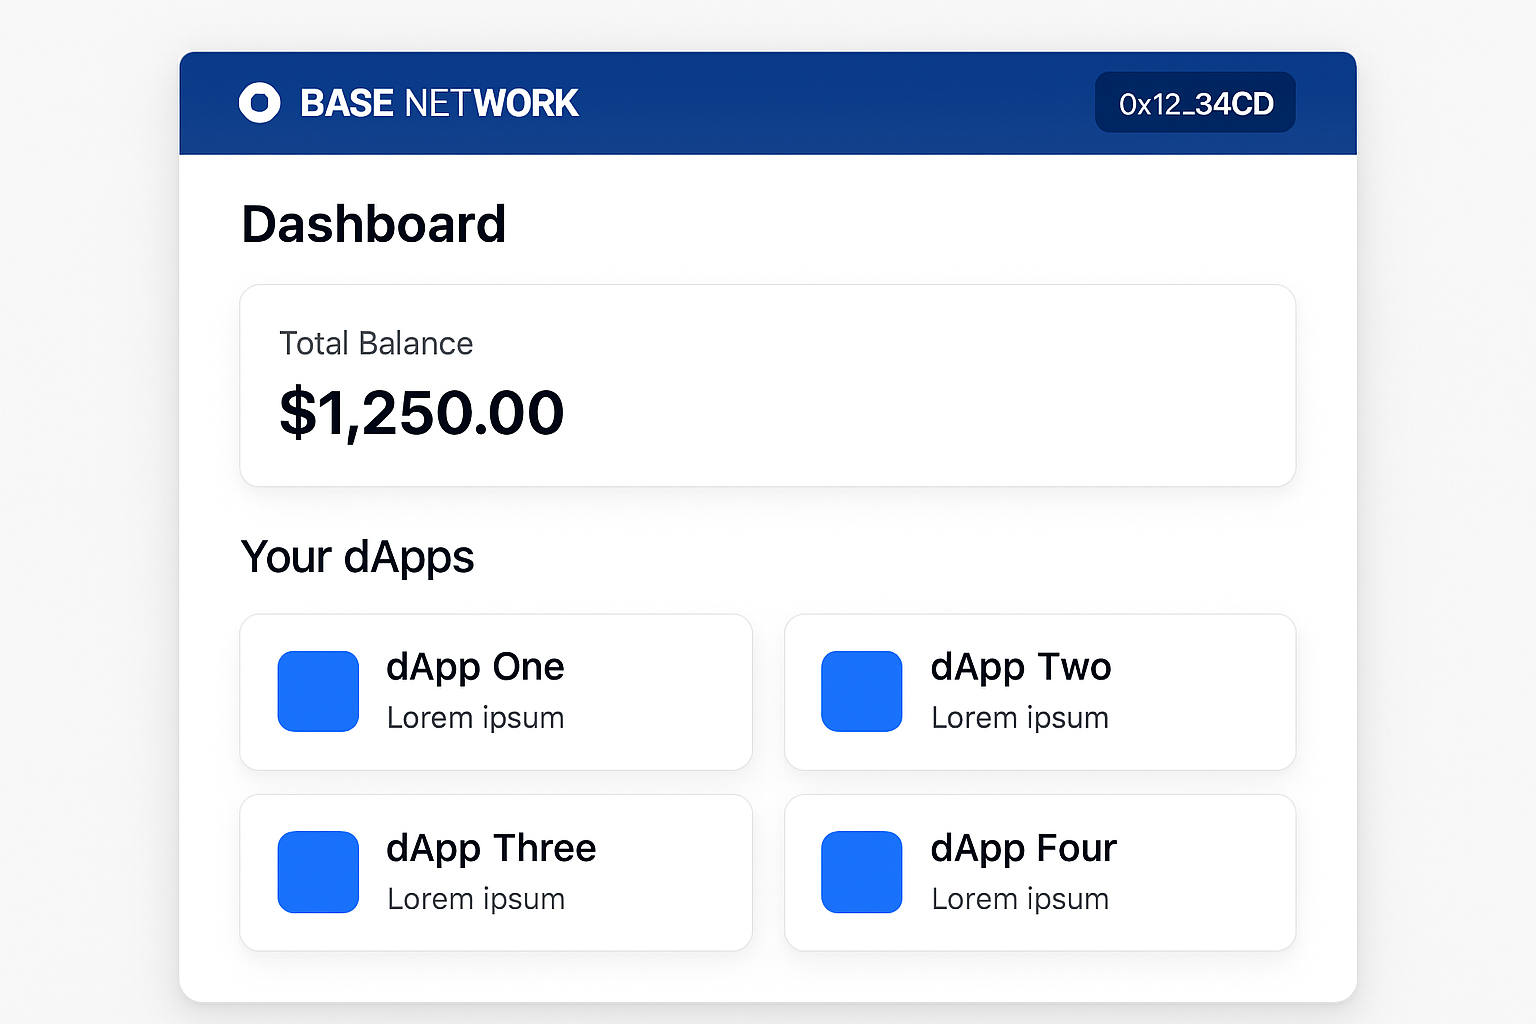Click the Your dApps section title
Screen dimensions: 1536x1024
pyautogui.click(x=357, y=557)
